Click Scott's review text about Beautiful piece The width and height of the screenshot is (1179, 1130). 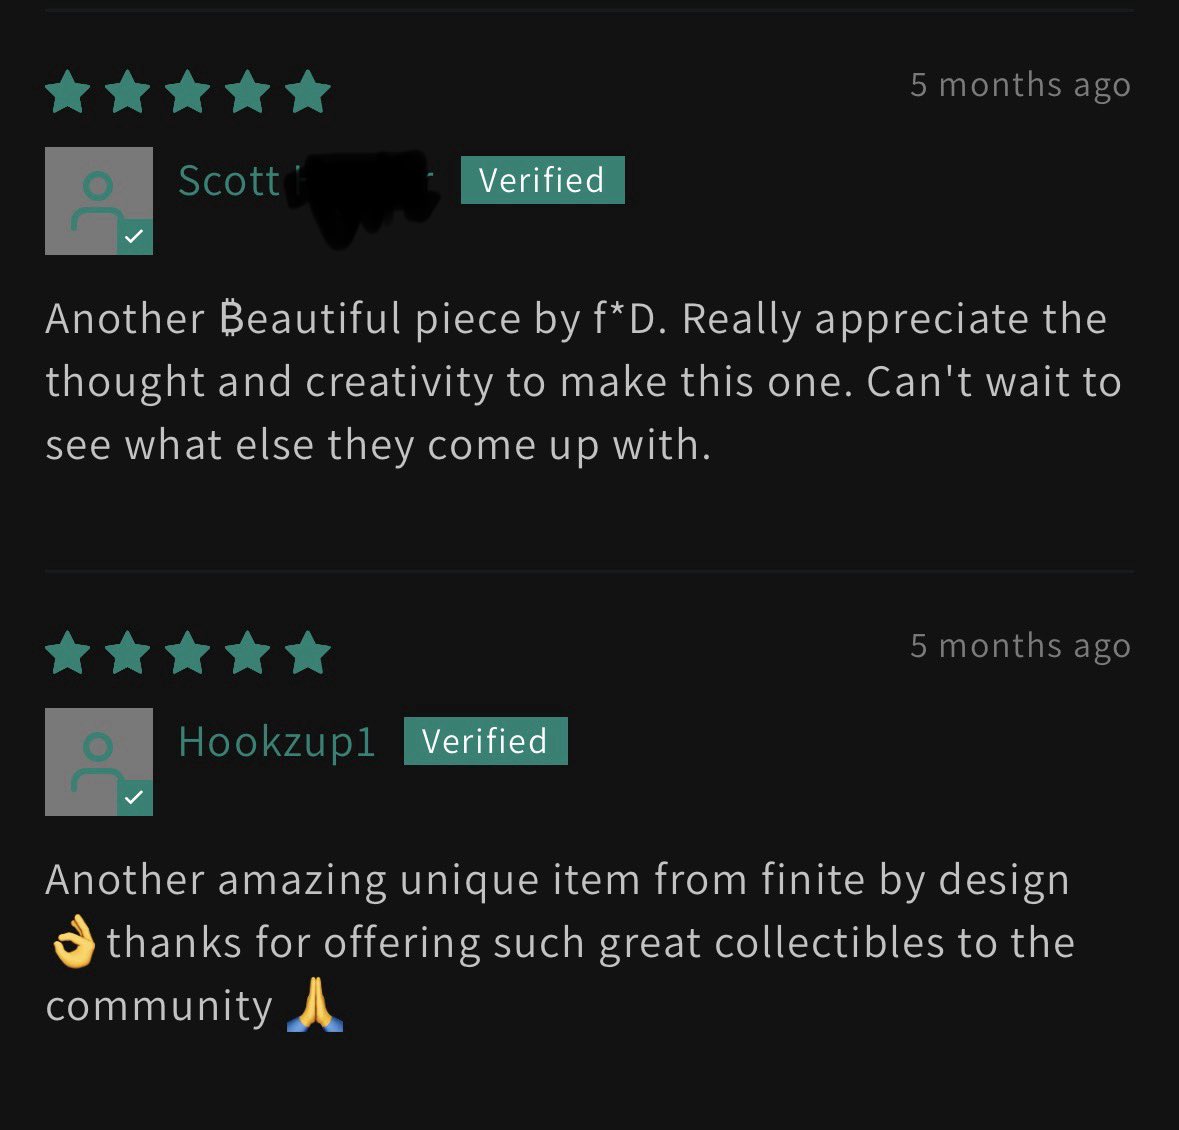[583, 382]
